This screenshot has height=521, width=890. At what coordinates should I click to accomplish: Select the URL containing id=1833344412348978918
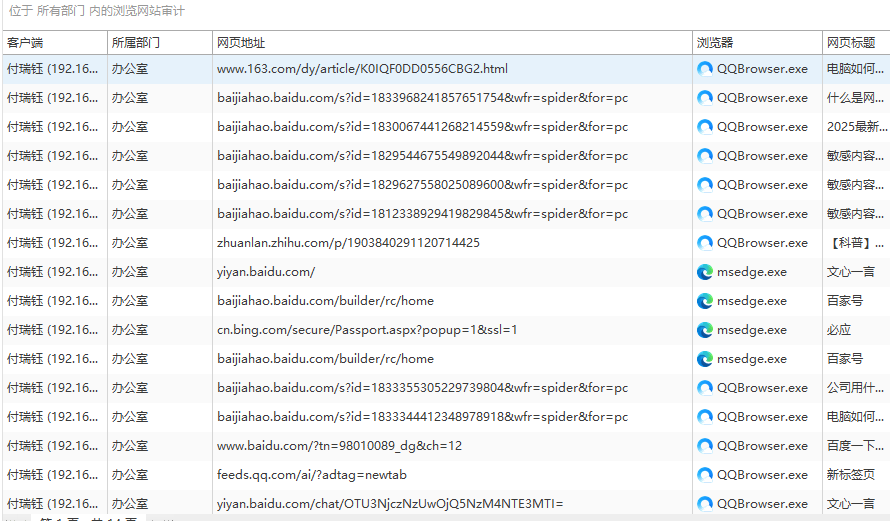click(422, 417)
